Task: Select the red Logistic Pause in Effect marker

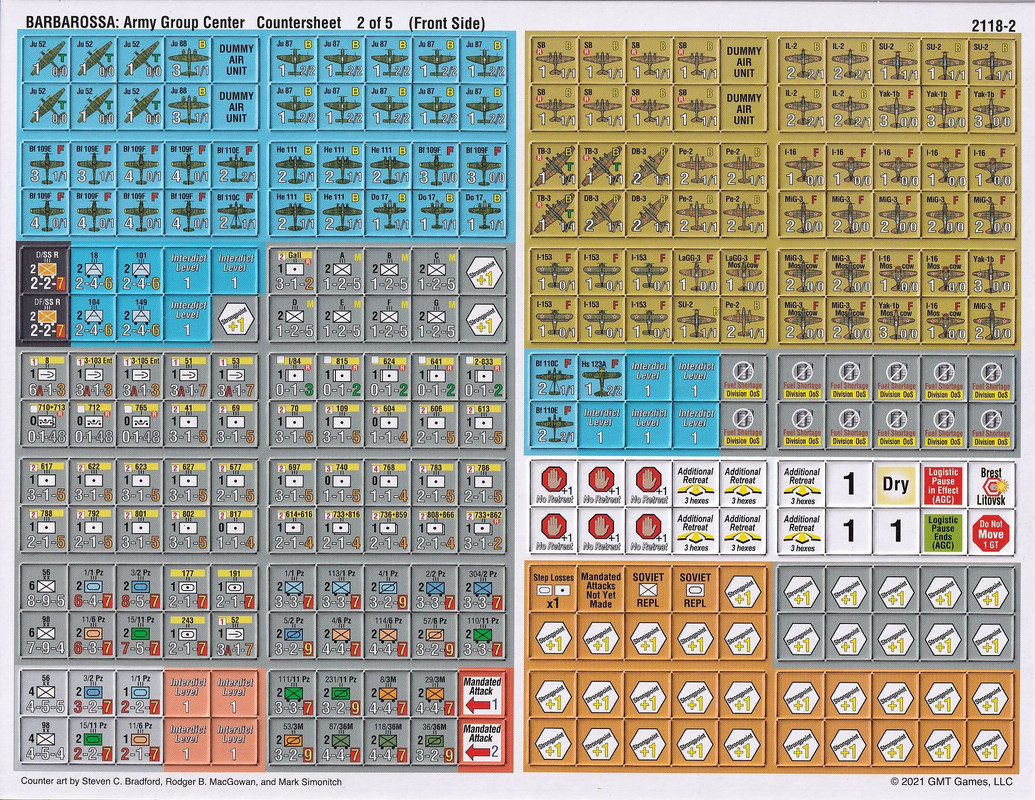Action: [943, 484]
